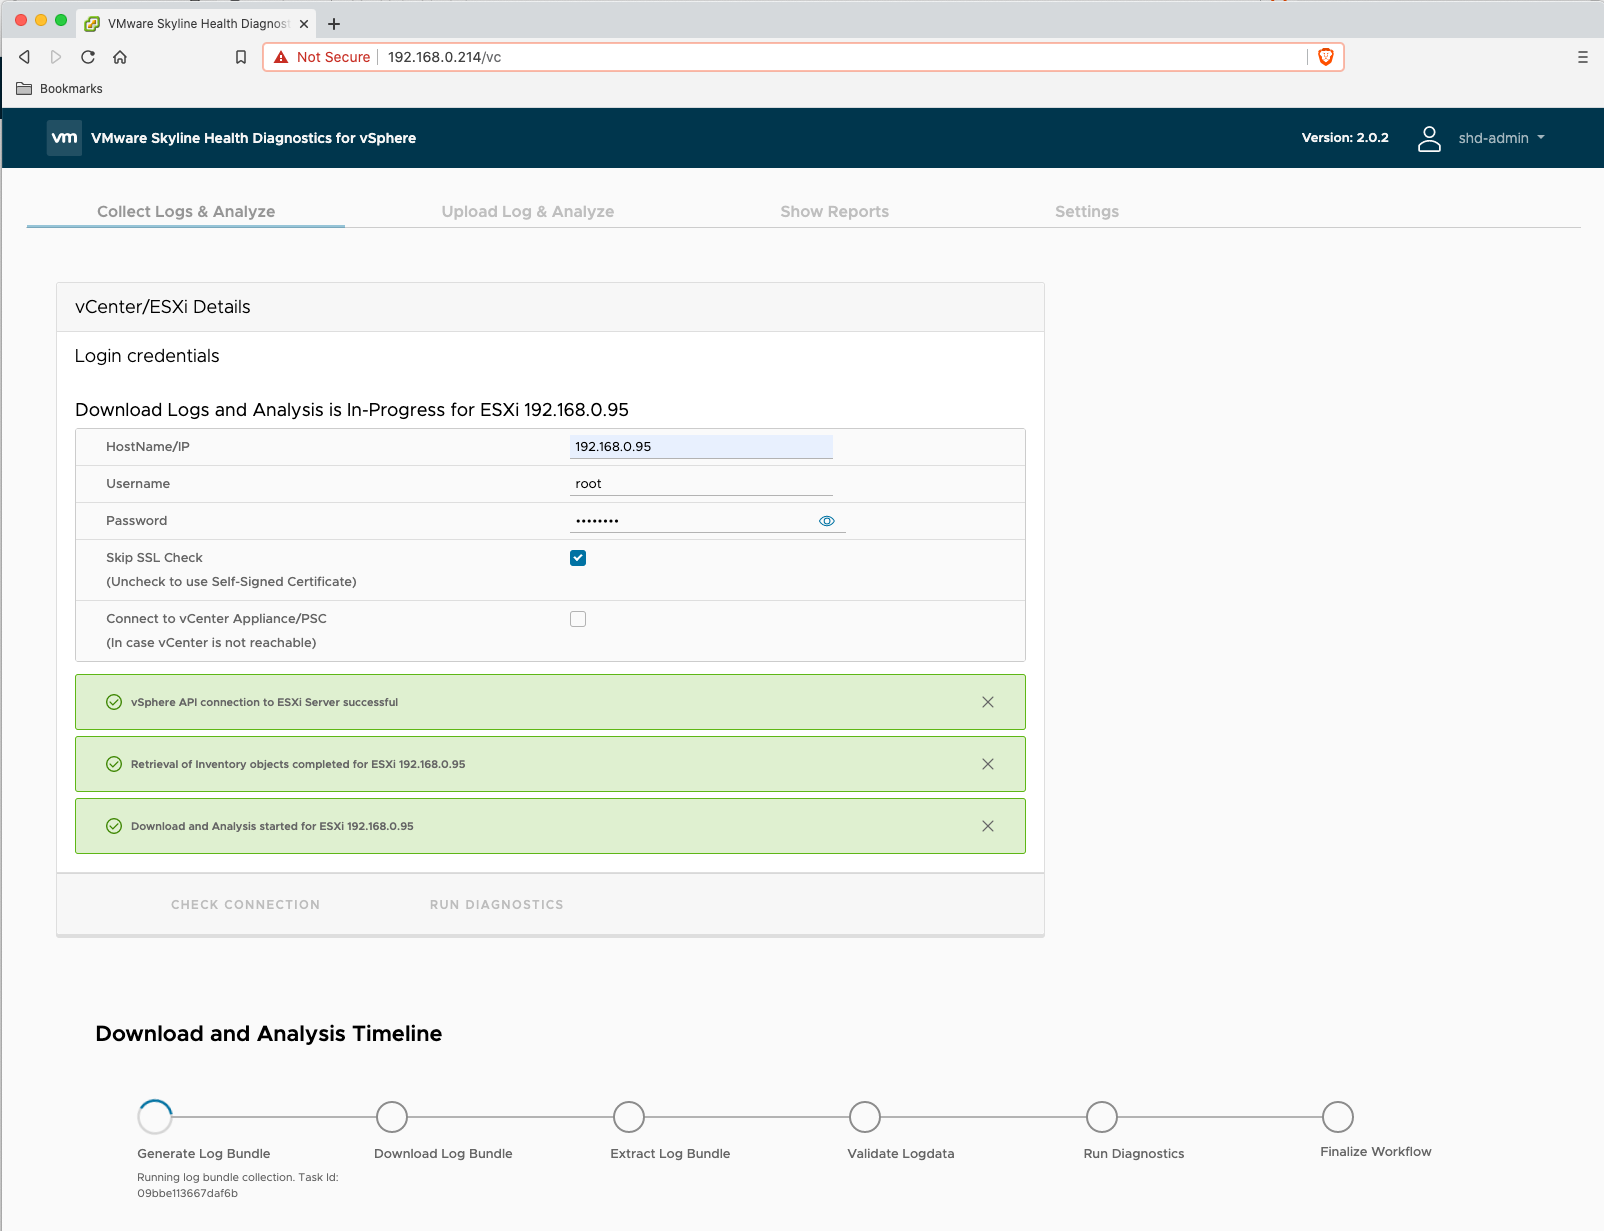Click the success checkmark on Retrieval alert
Viewport: 1604px width, 1231px height.
(114, 764)
